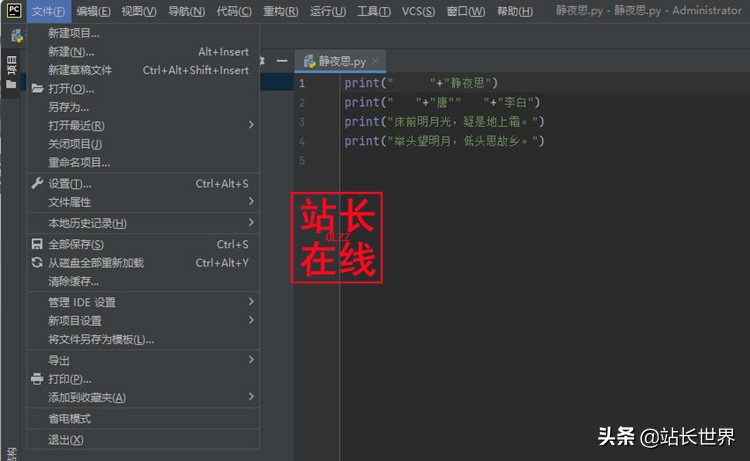Viewport: 750px width, 461px height.
Task: Choose 设置(T) with Ctrl+Alt+S shortcut
Action: 143,184
